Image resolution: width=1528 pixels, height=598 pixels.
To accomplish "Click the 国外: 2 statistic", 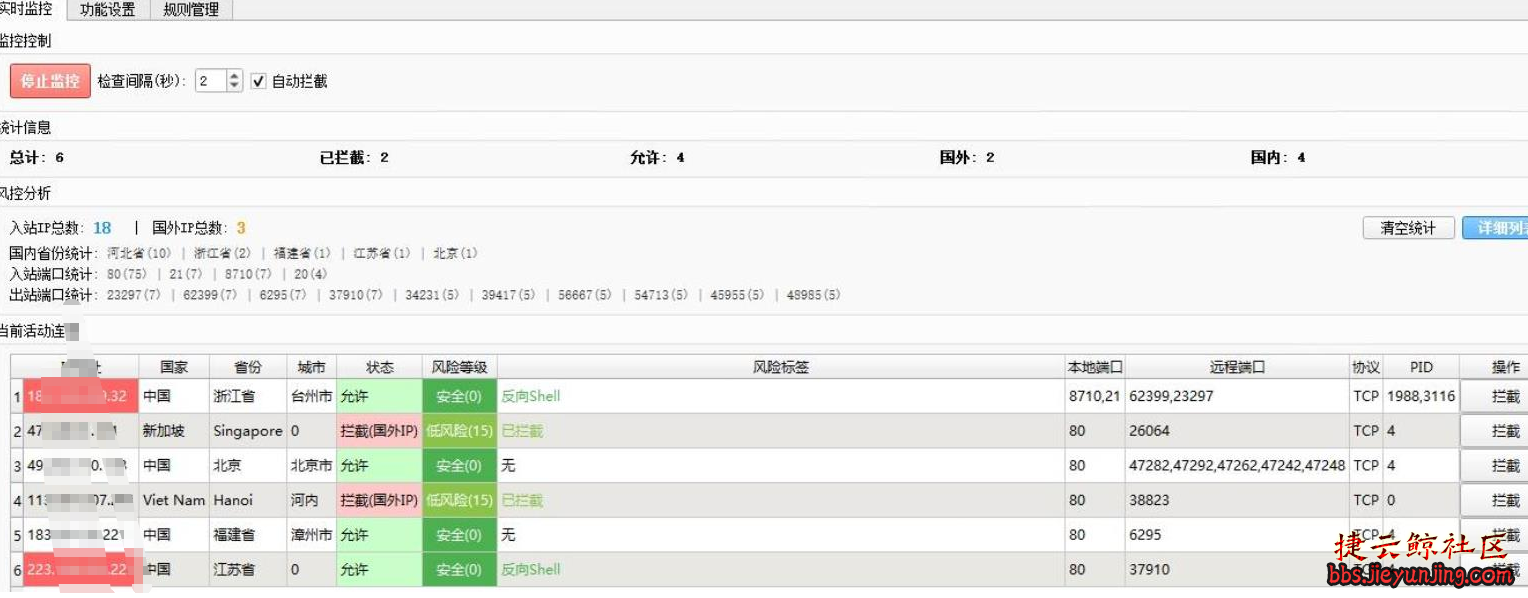I will 967,158.
